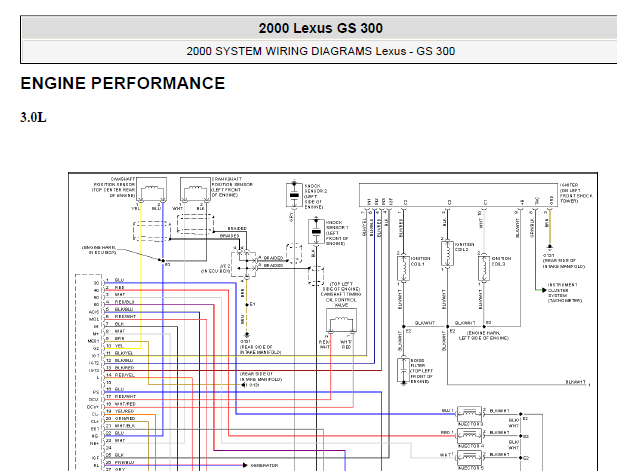Click the "3.0L" subheading

[x=33, y=117]
